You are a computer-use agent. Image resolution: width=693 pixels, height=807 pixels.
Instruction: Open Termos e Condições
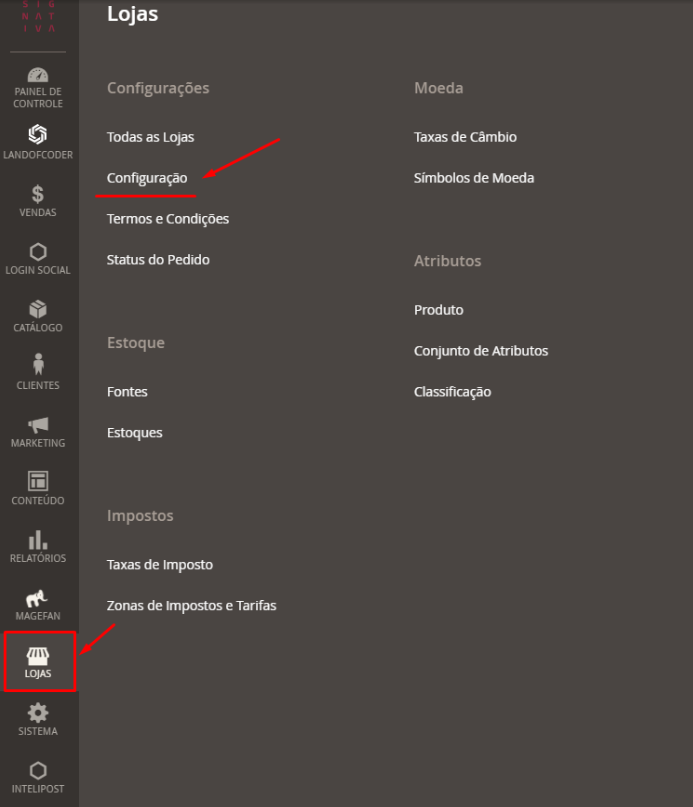168,219
